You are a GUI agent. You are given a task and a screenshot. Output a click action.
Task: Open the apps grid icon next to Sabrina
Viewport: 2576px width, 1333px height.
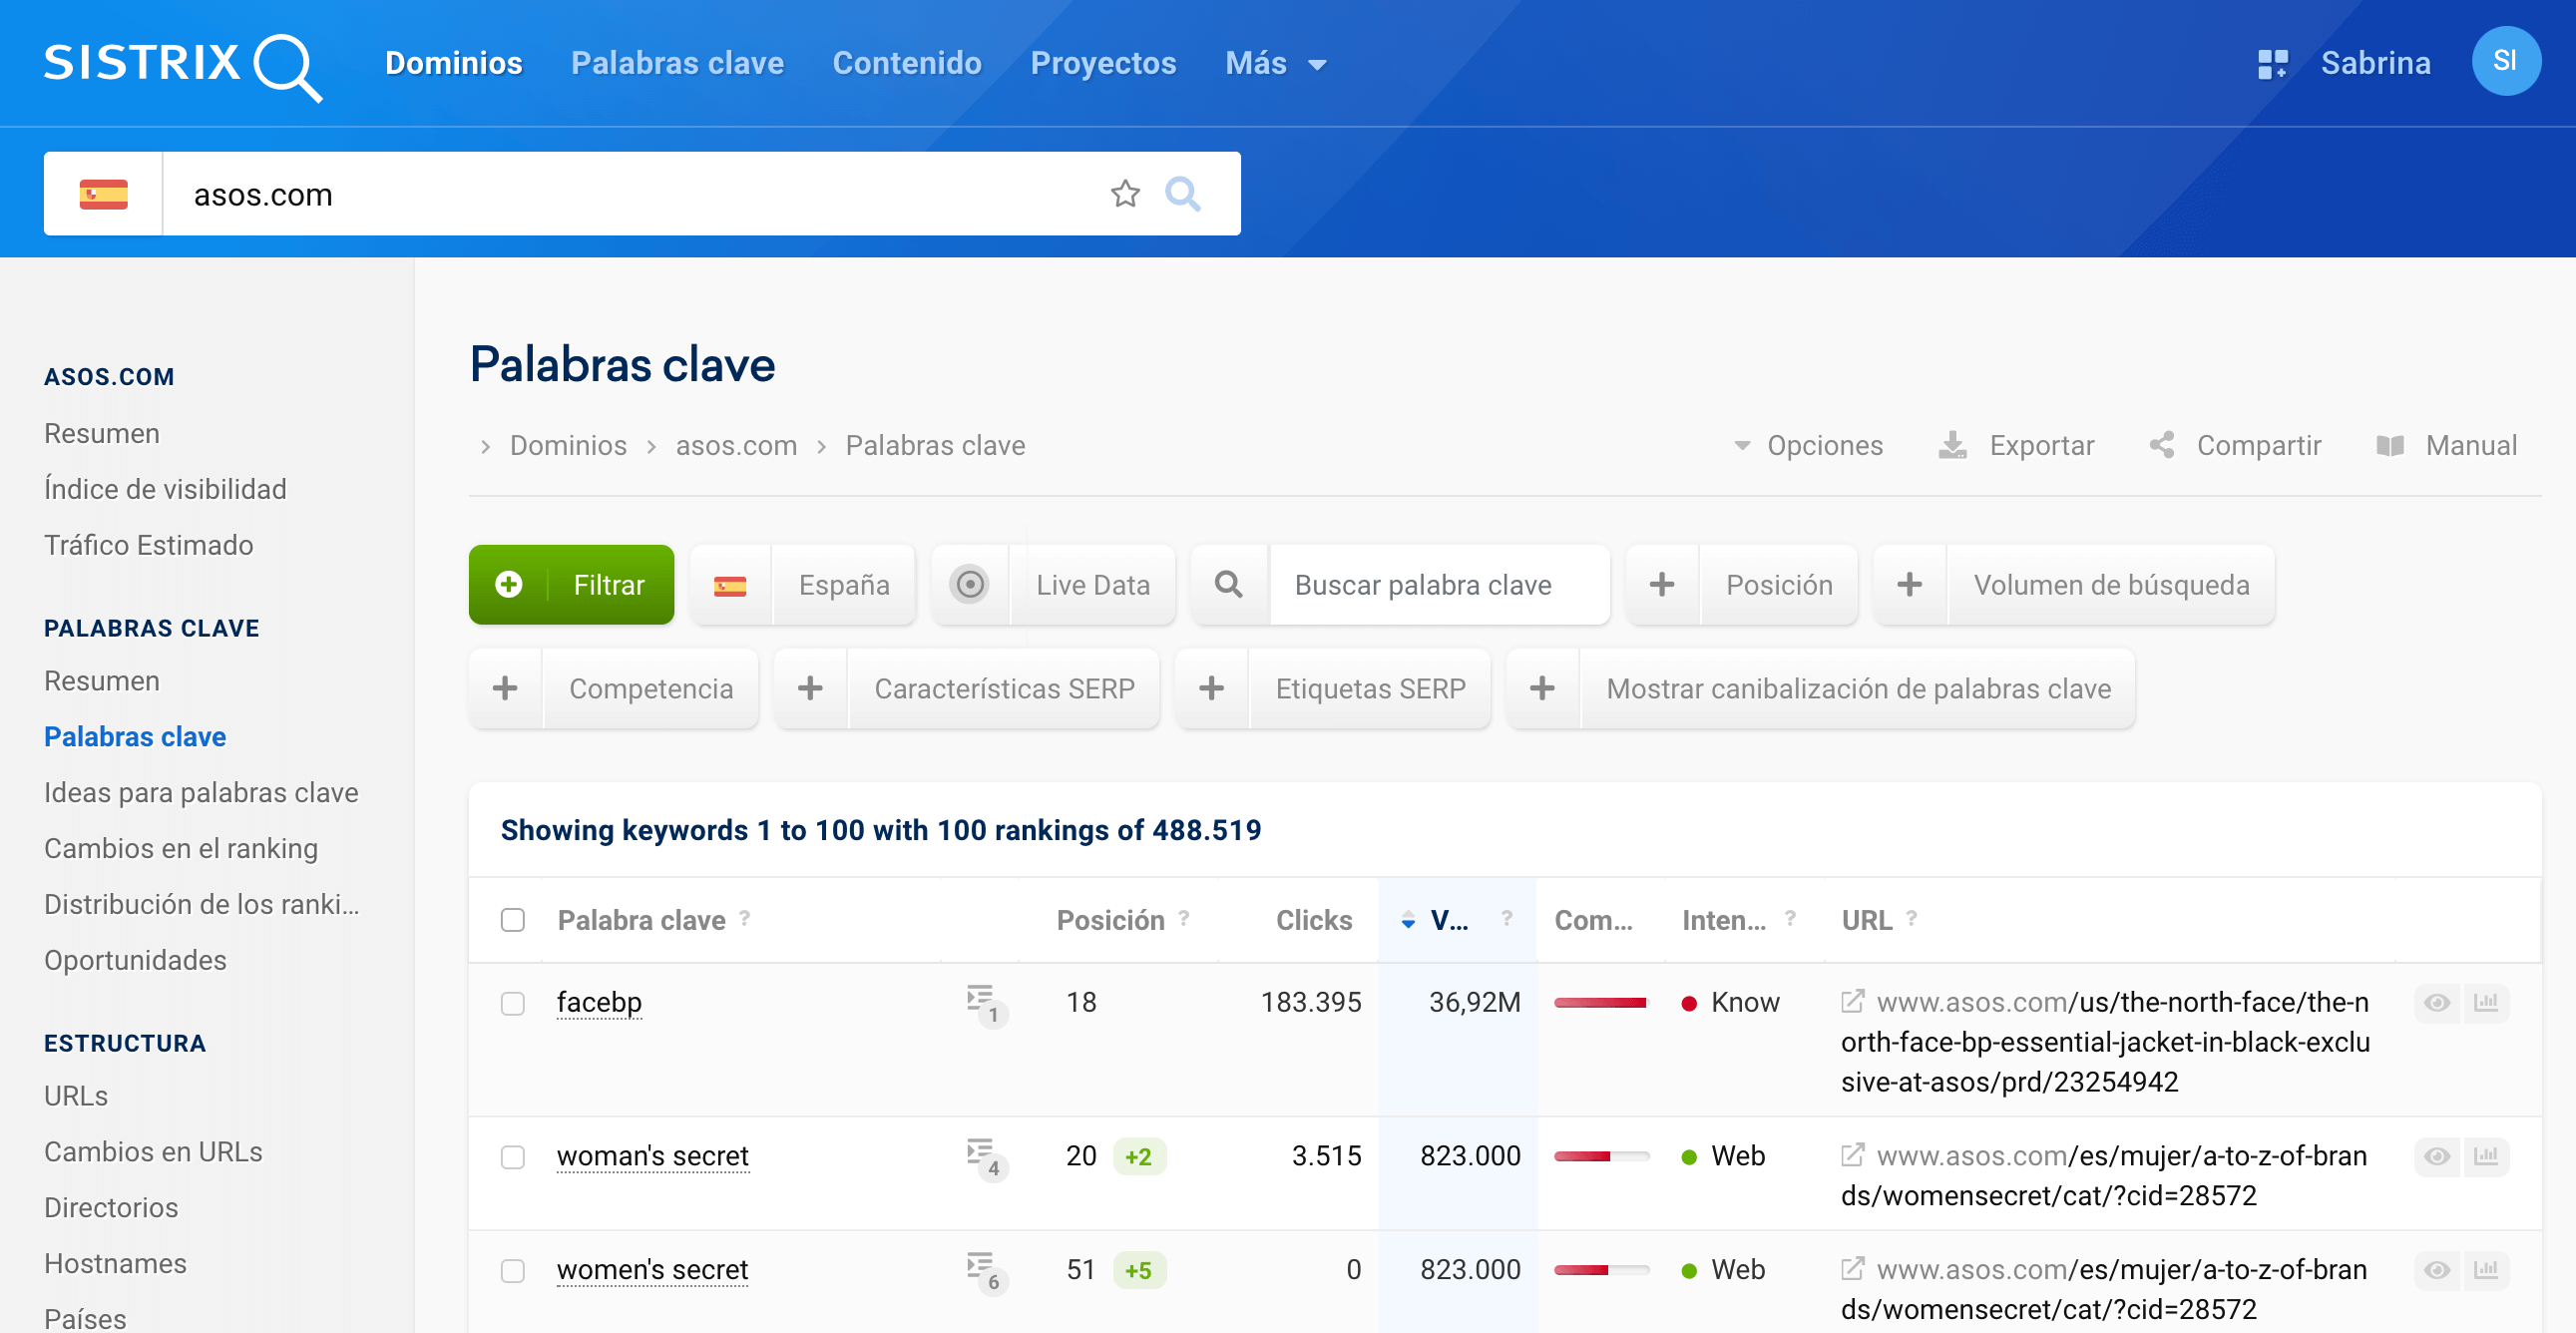pos(2272,64)
